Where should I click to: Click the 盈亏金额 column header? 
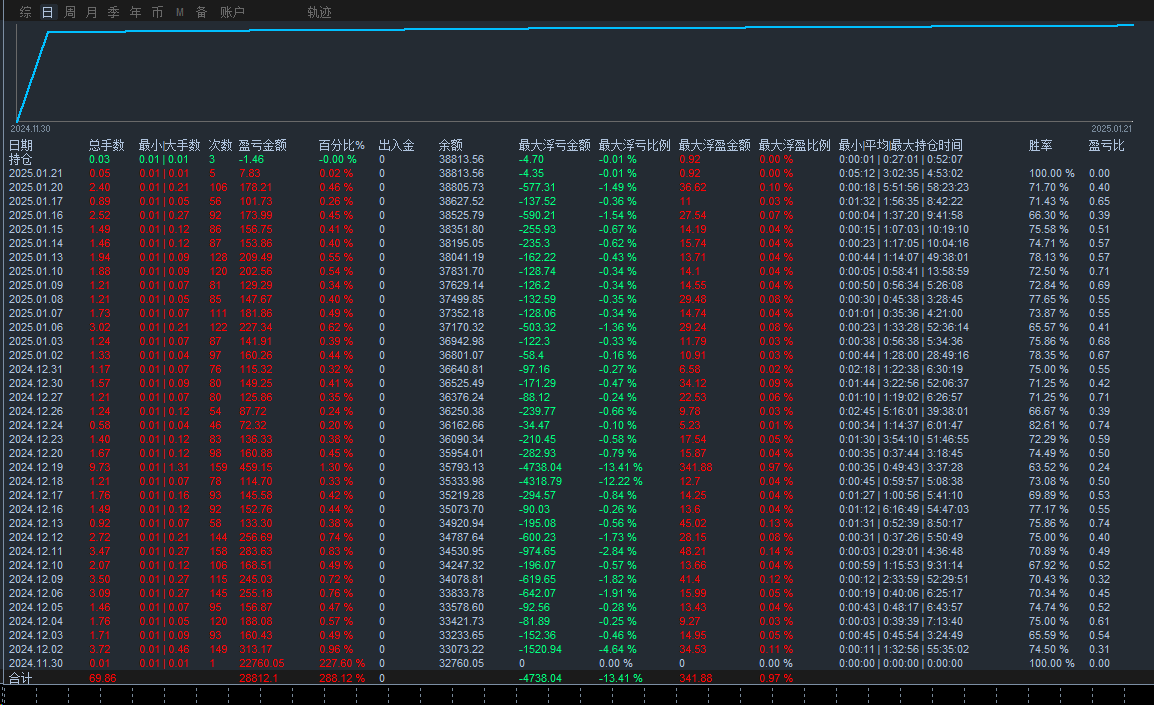[x=263, y=145]
